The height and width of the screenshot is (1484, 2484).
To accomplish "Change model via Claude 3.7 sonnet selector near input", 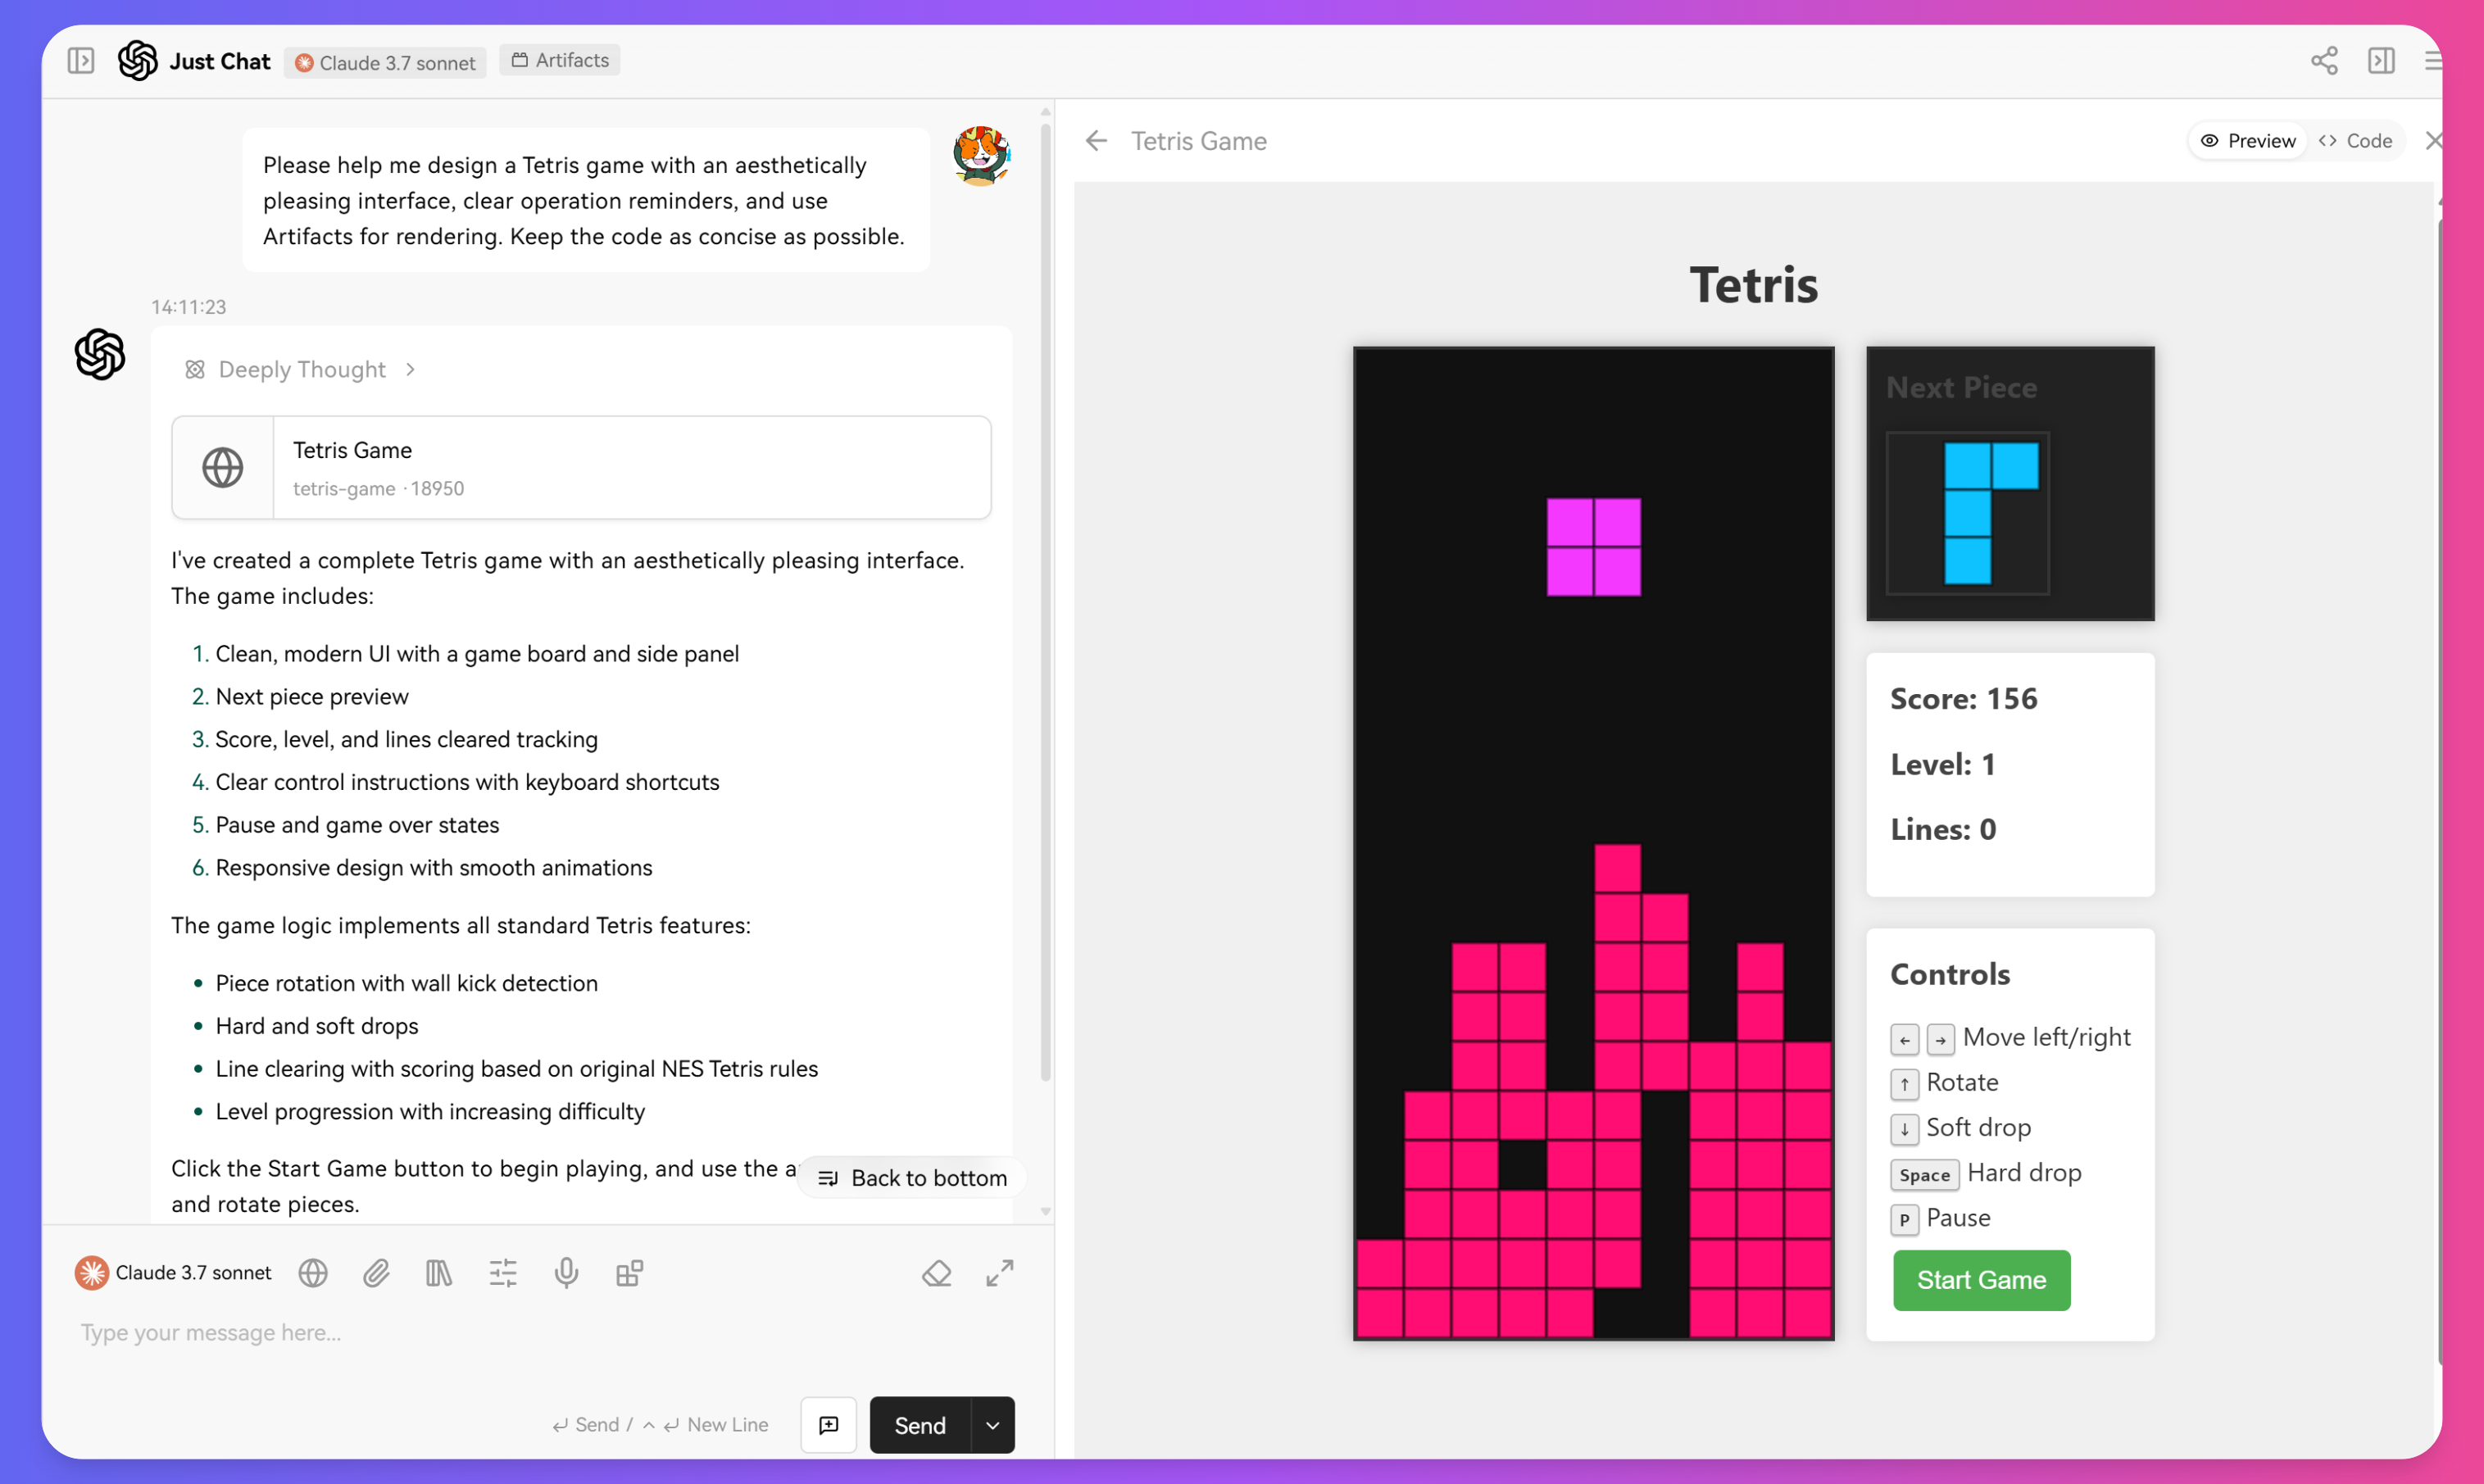I will (173, 1273).
